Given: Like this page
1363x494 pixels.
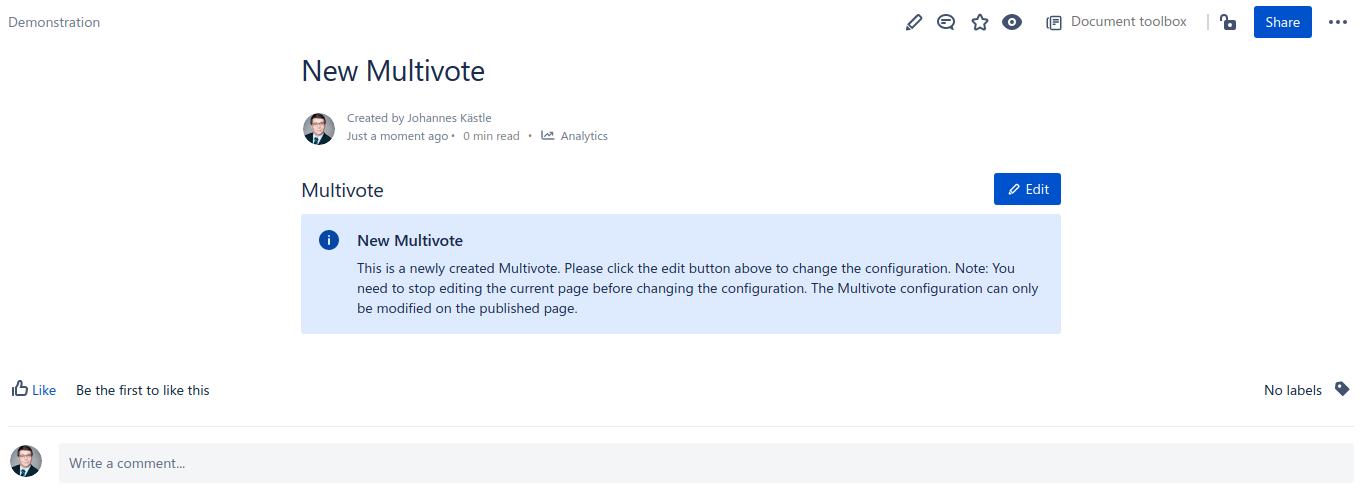Looking at the screenshot, I should [44, 390].
